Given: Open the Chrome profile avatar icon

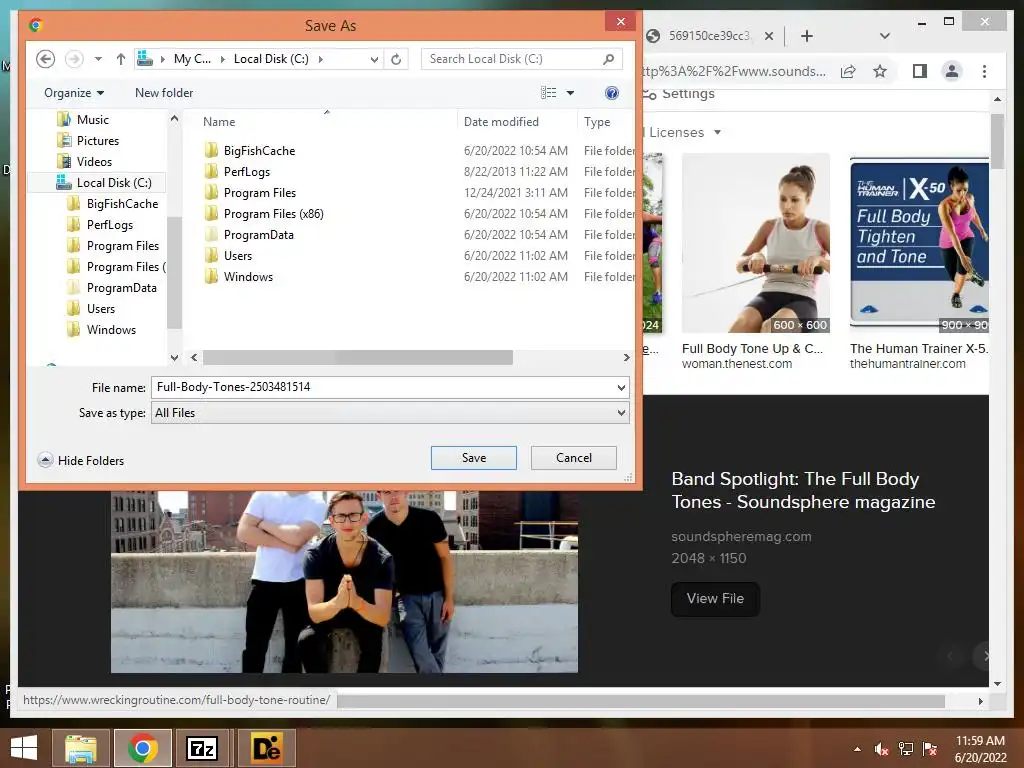Looking at the screenshot, I should [x=952, y=71].
